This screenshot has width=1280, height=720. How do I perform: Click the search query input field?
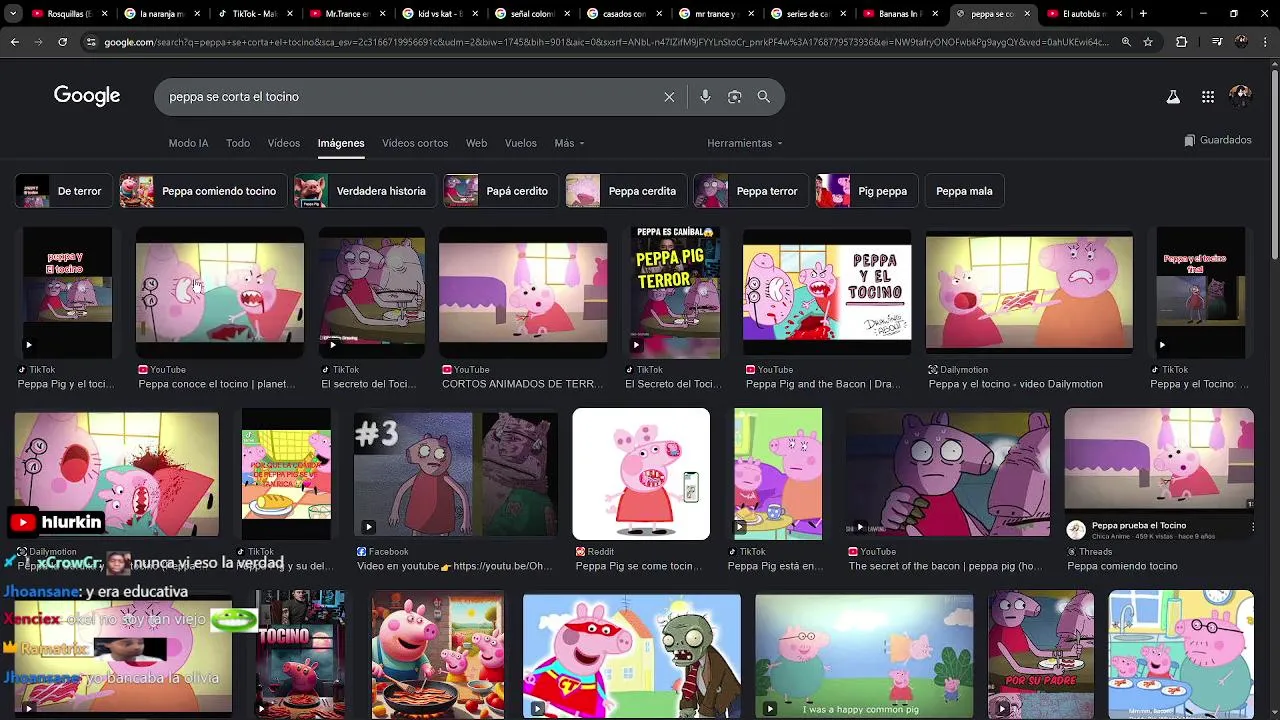click(410, 97)
